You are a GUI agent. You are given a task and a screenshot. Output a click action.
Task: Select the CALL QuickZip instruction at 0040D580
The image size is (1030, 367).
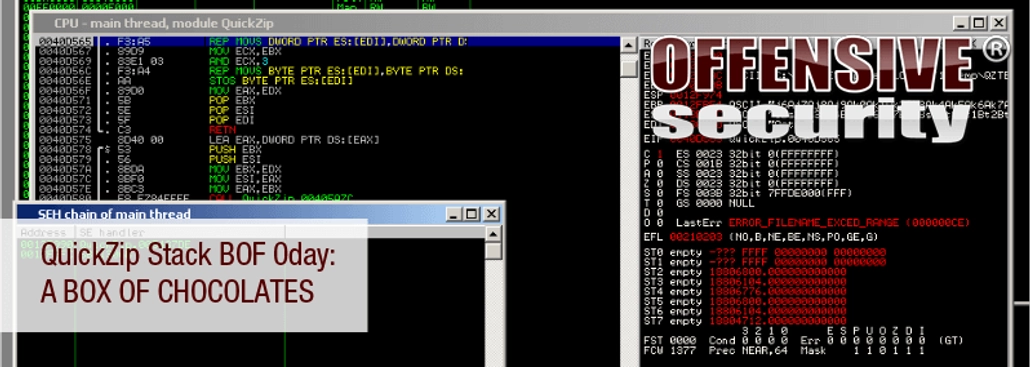coord(327,198)
